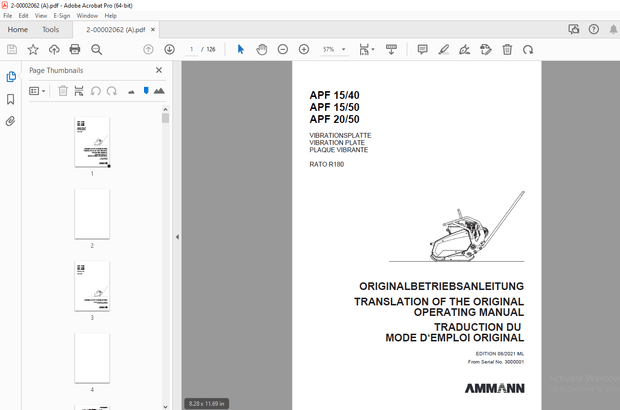Rotate thumbnail page clockwise
This screenshot has height=410, width=620.
pos(112,91)
